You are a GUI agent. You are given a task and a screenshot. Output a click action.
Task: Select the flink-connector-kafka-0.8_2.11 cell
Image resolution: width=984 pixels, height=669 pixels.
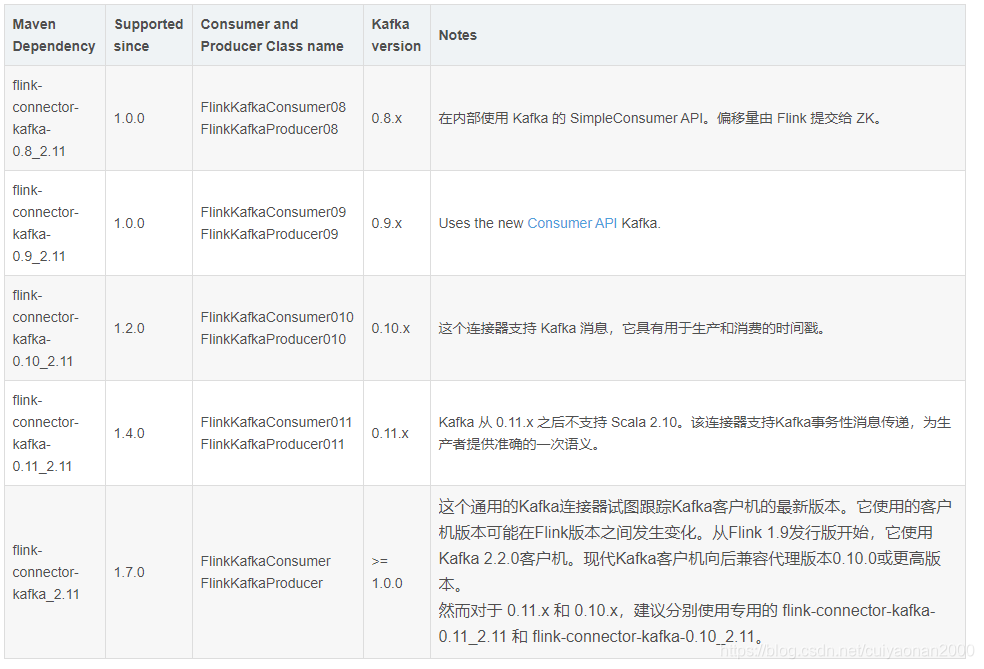point(43,118)
